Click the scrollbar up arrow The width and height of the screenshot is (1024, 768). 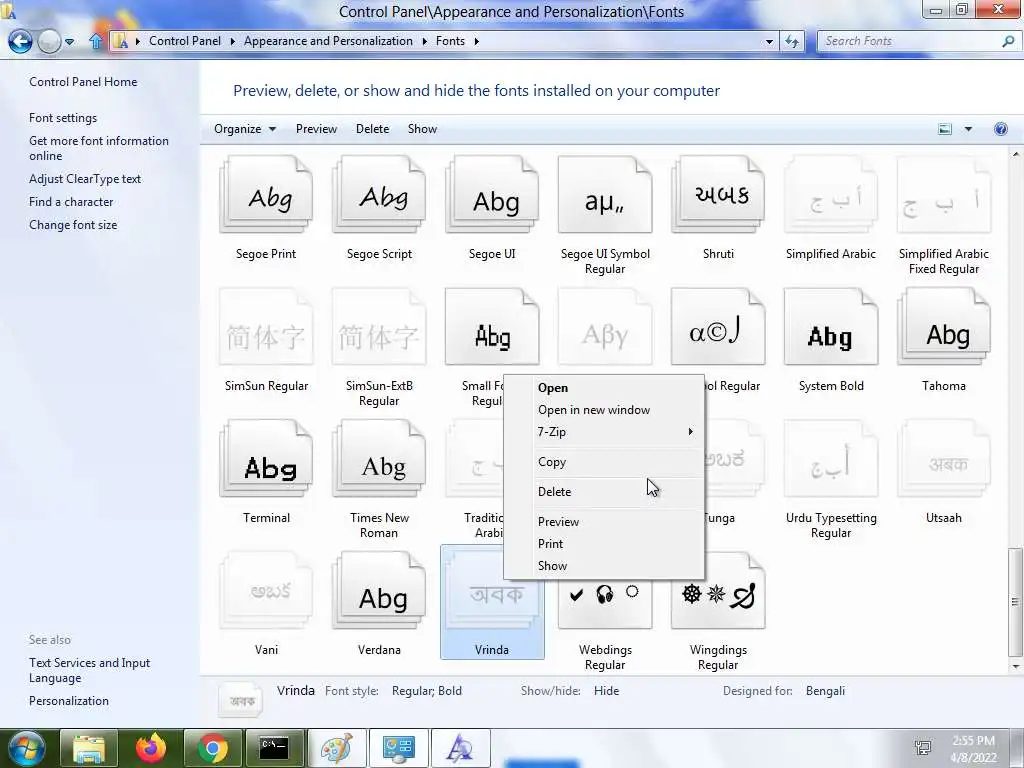(x=1016, y=154)
